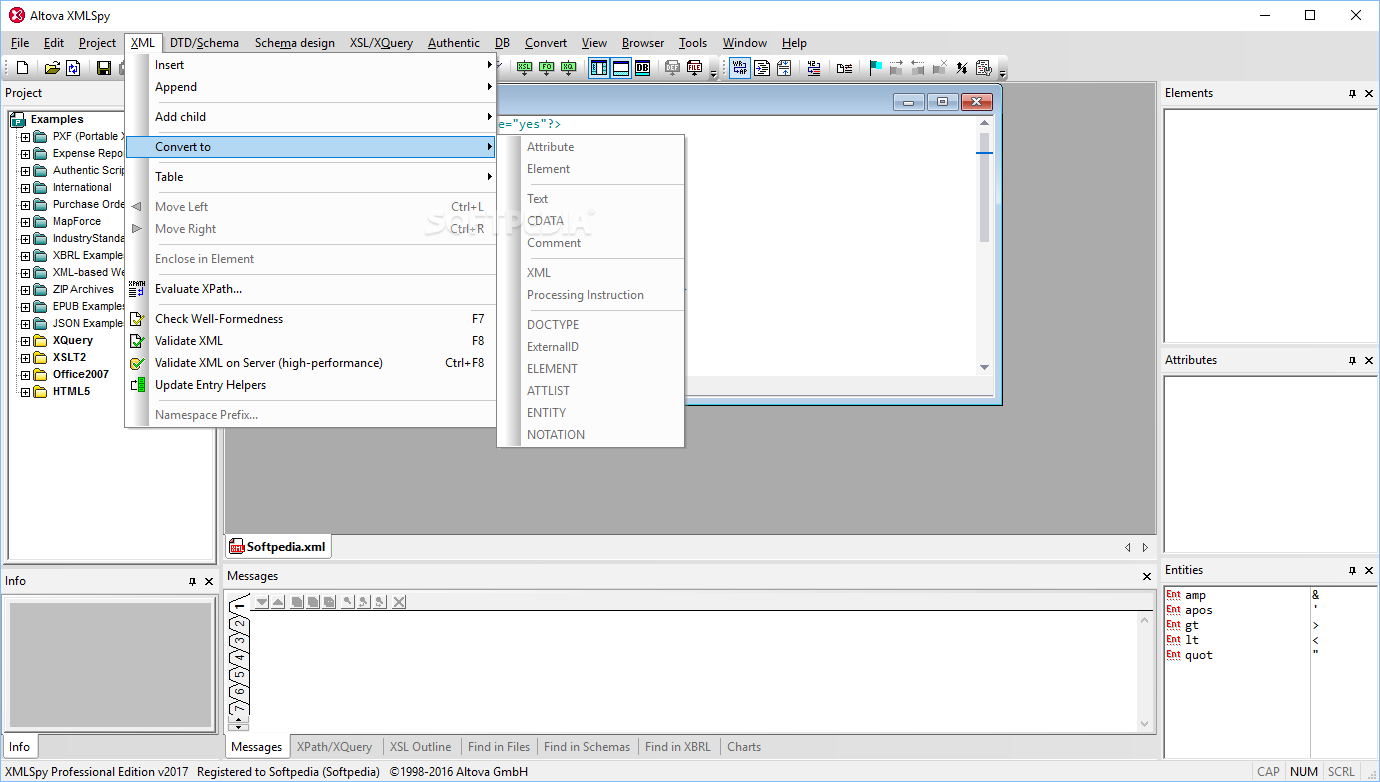Image resolution: width=1380 pixels, height=782 pixels.
Task: Expand the XQuery project folder
Action: coord(26,341)
